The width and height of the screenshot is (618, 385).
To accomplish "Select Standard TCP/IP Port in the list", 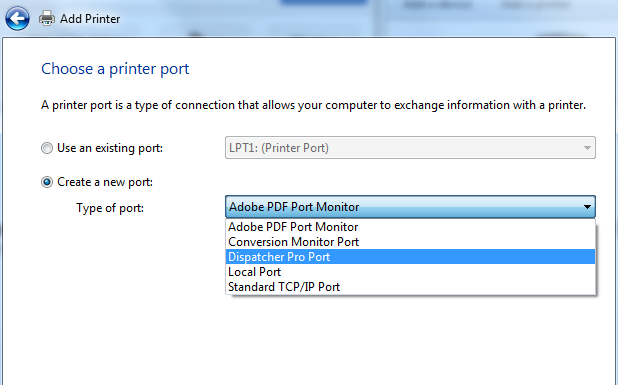I will click(x=410, y=287).
